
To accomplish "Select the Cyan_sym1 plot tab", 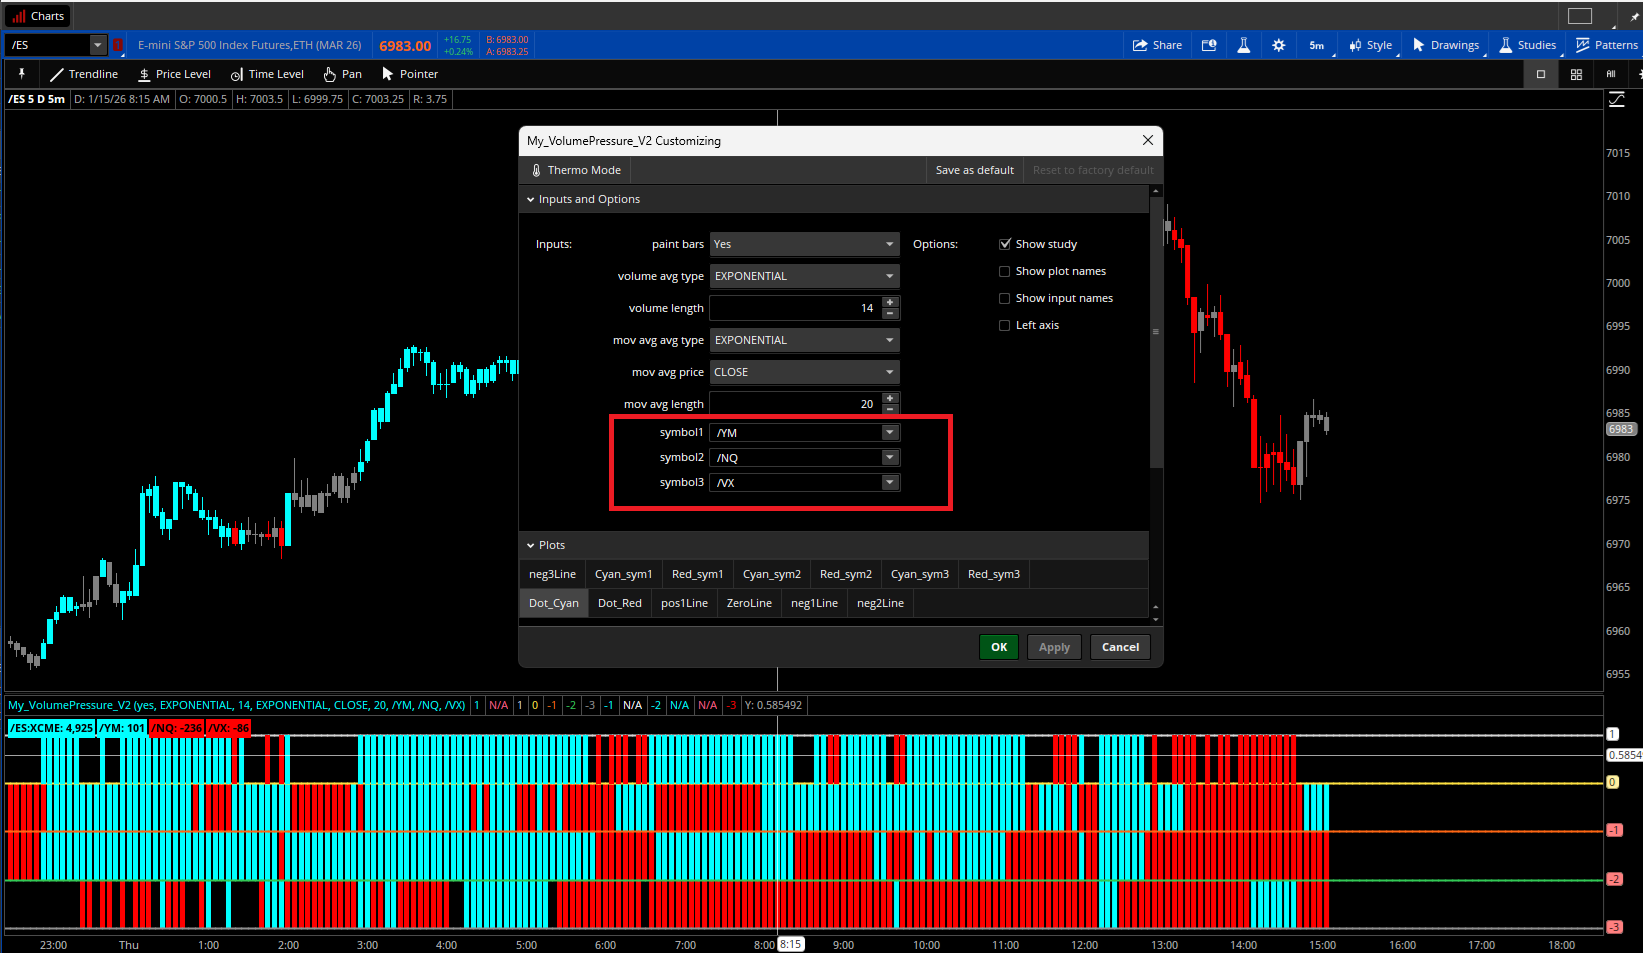I will coord(623,574).
